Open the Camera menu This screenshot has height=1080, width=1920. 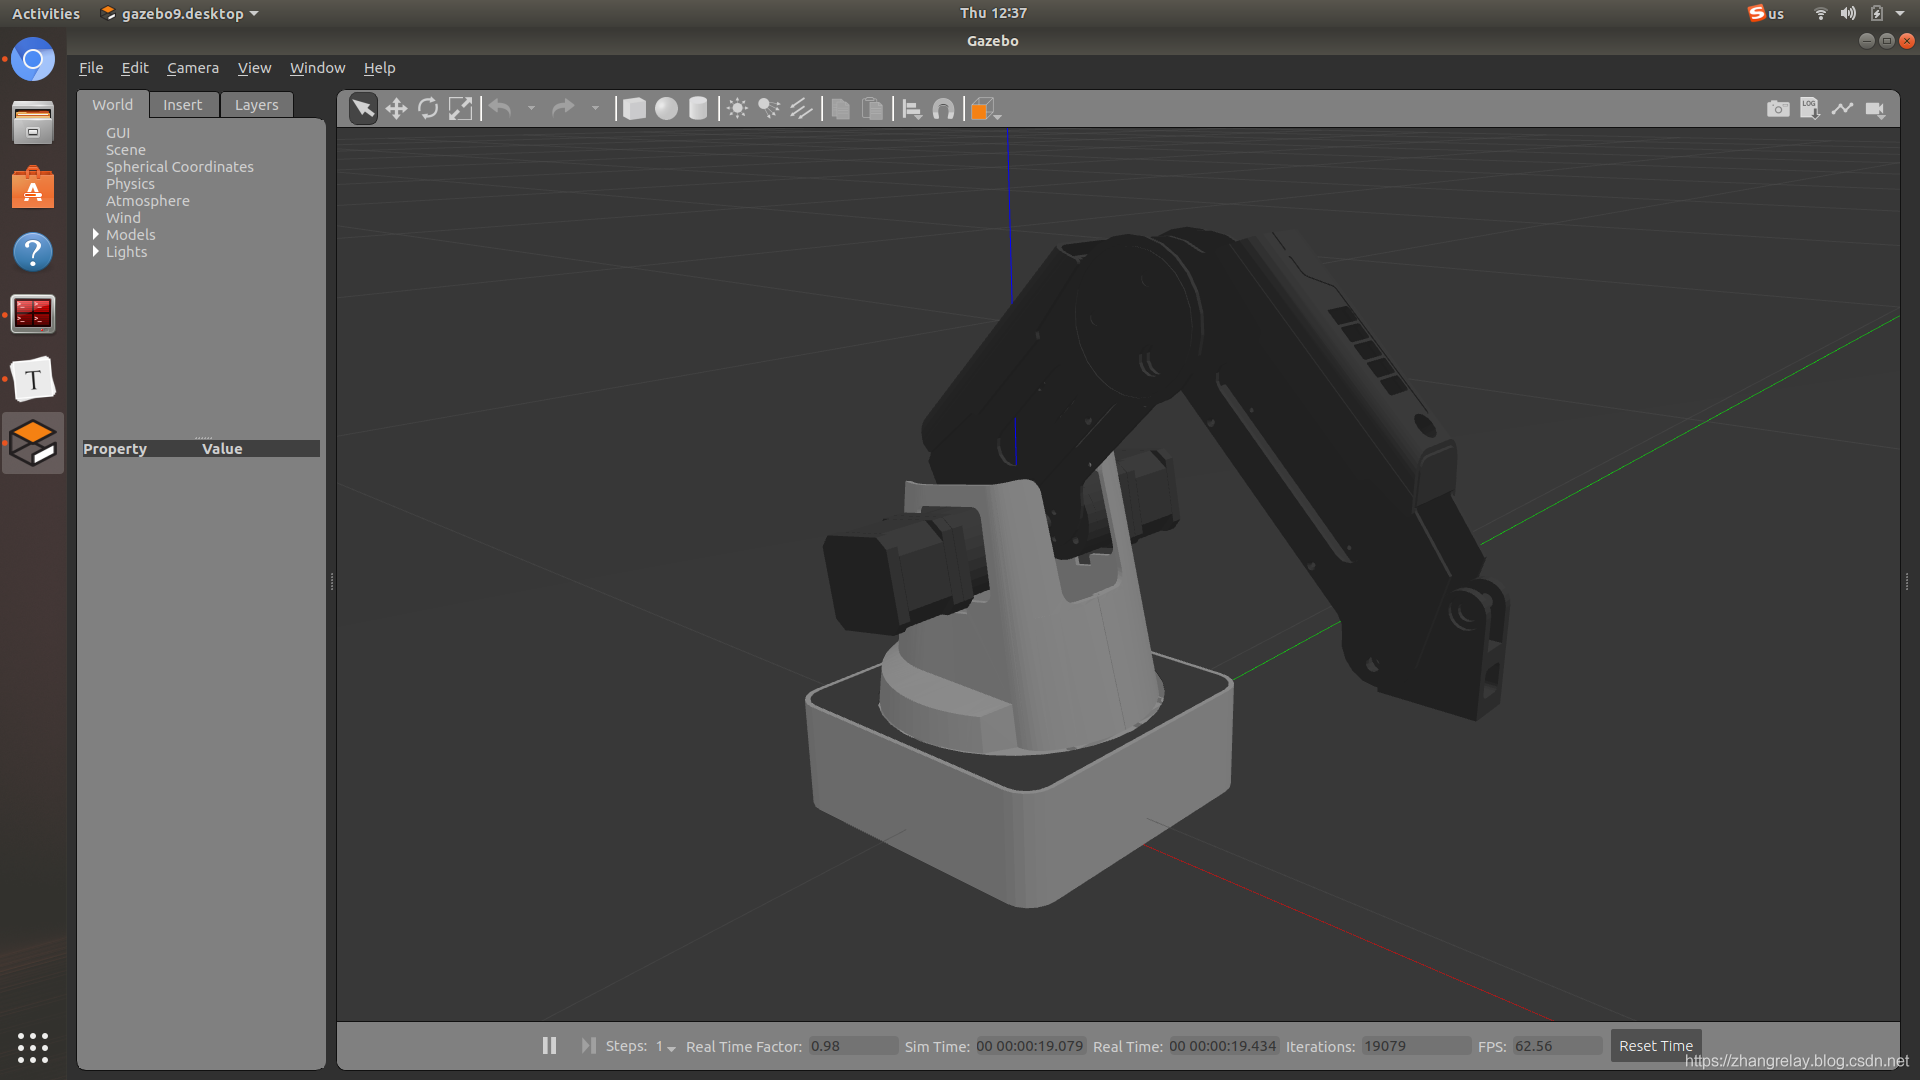coord(192,68)
